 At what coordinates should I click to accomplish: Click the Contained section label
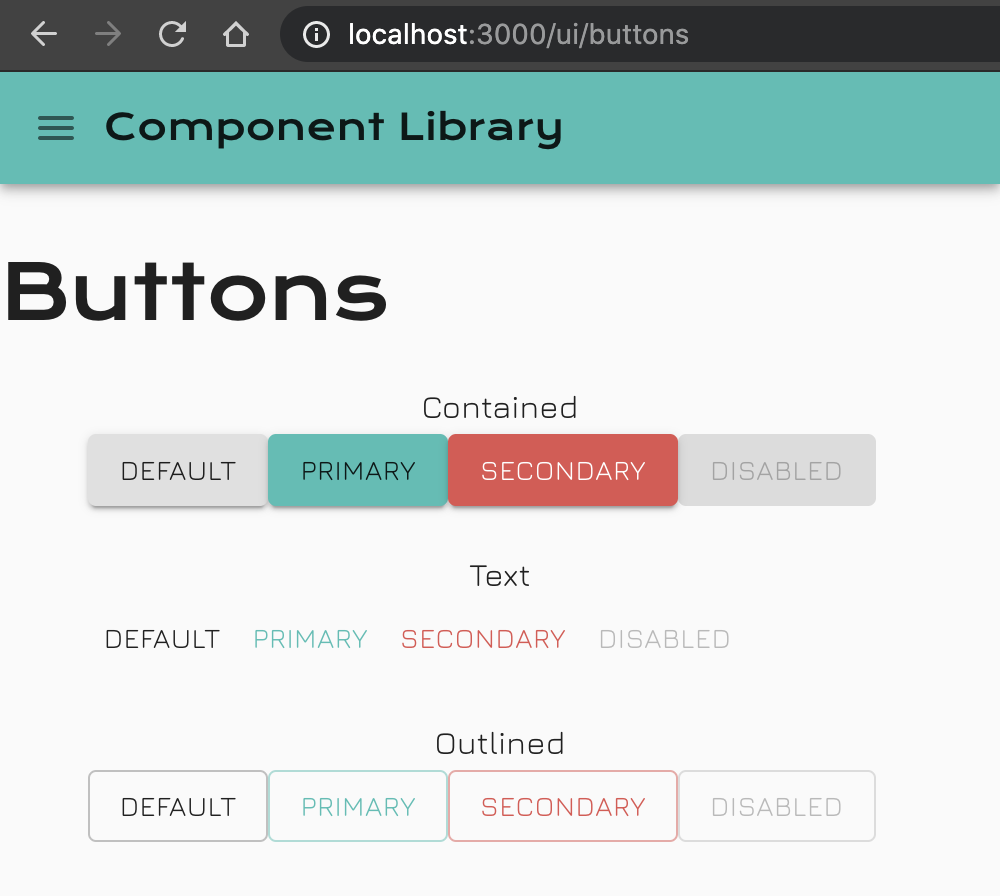[x=500, y=408]
